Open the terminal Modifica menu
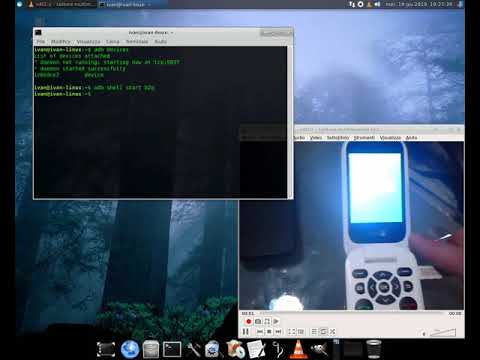This screenshot has width=480, height=360. [61, 42]
